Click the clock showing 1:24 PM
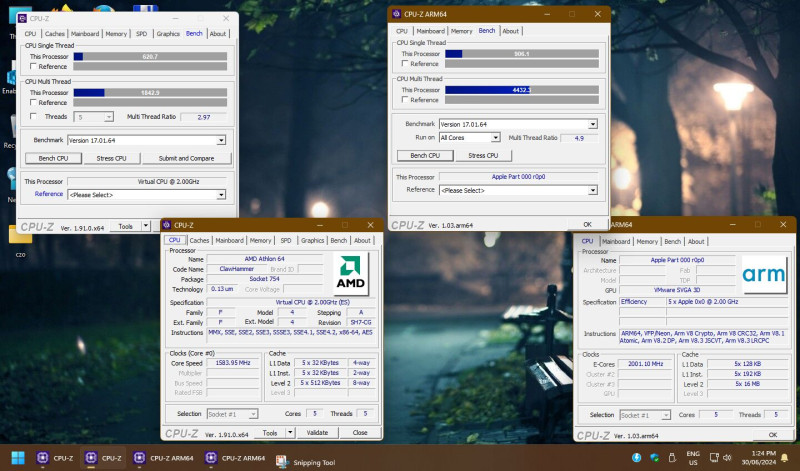This screenshot has height=471, width=800. click(x=763, y=453)
